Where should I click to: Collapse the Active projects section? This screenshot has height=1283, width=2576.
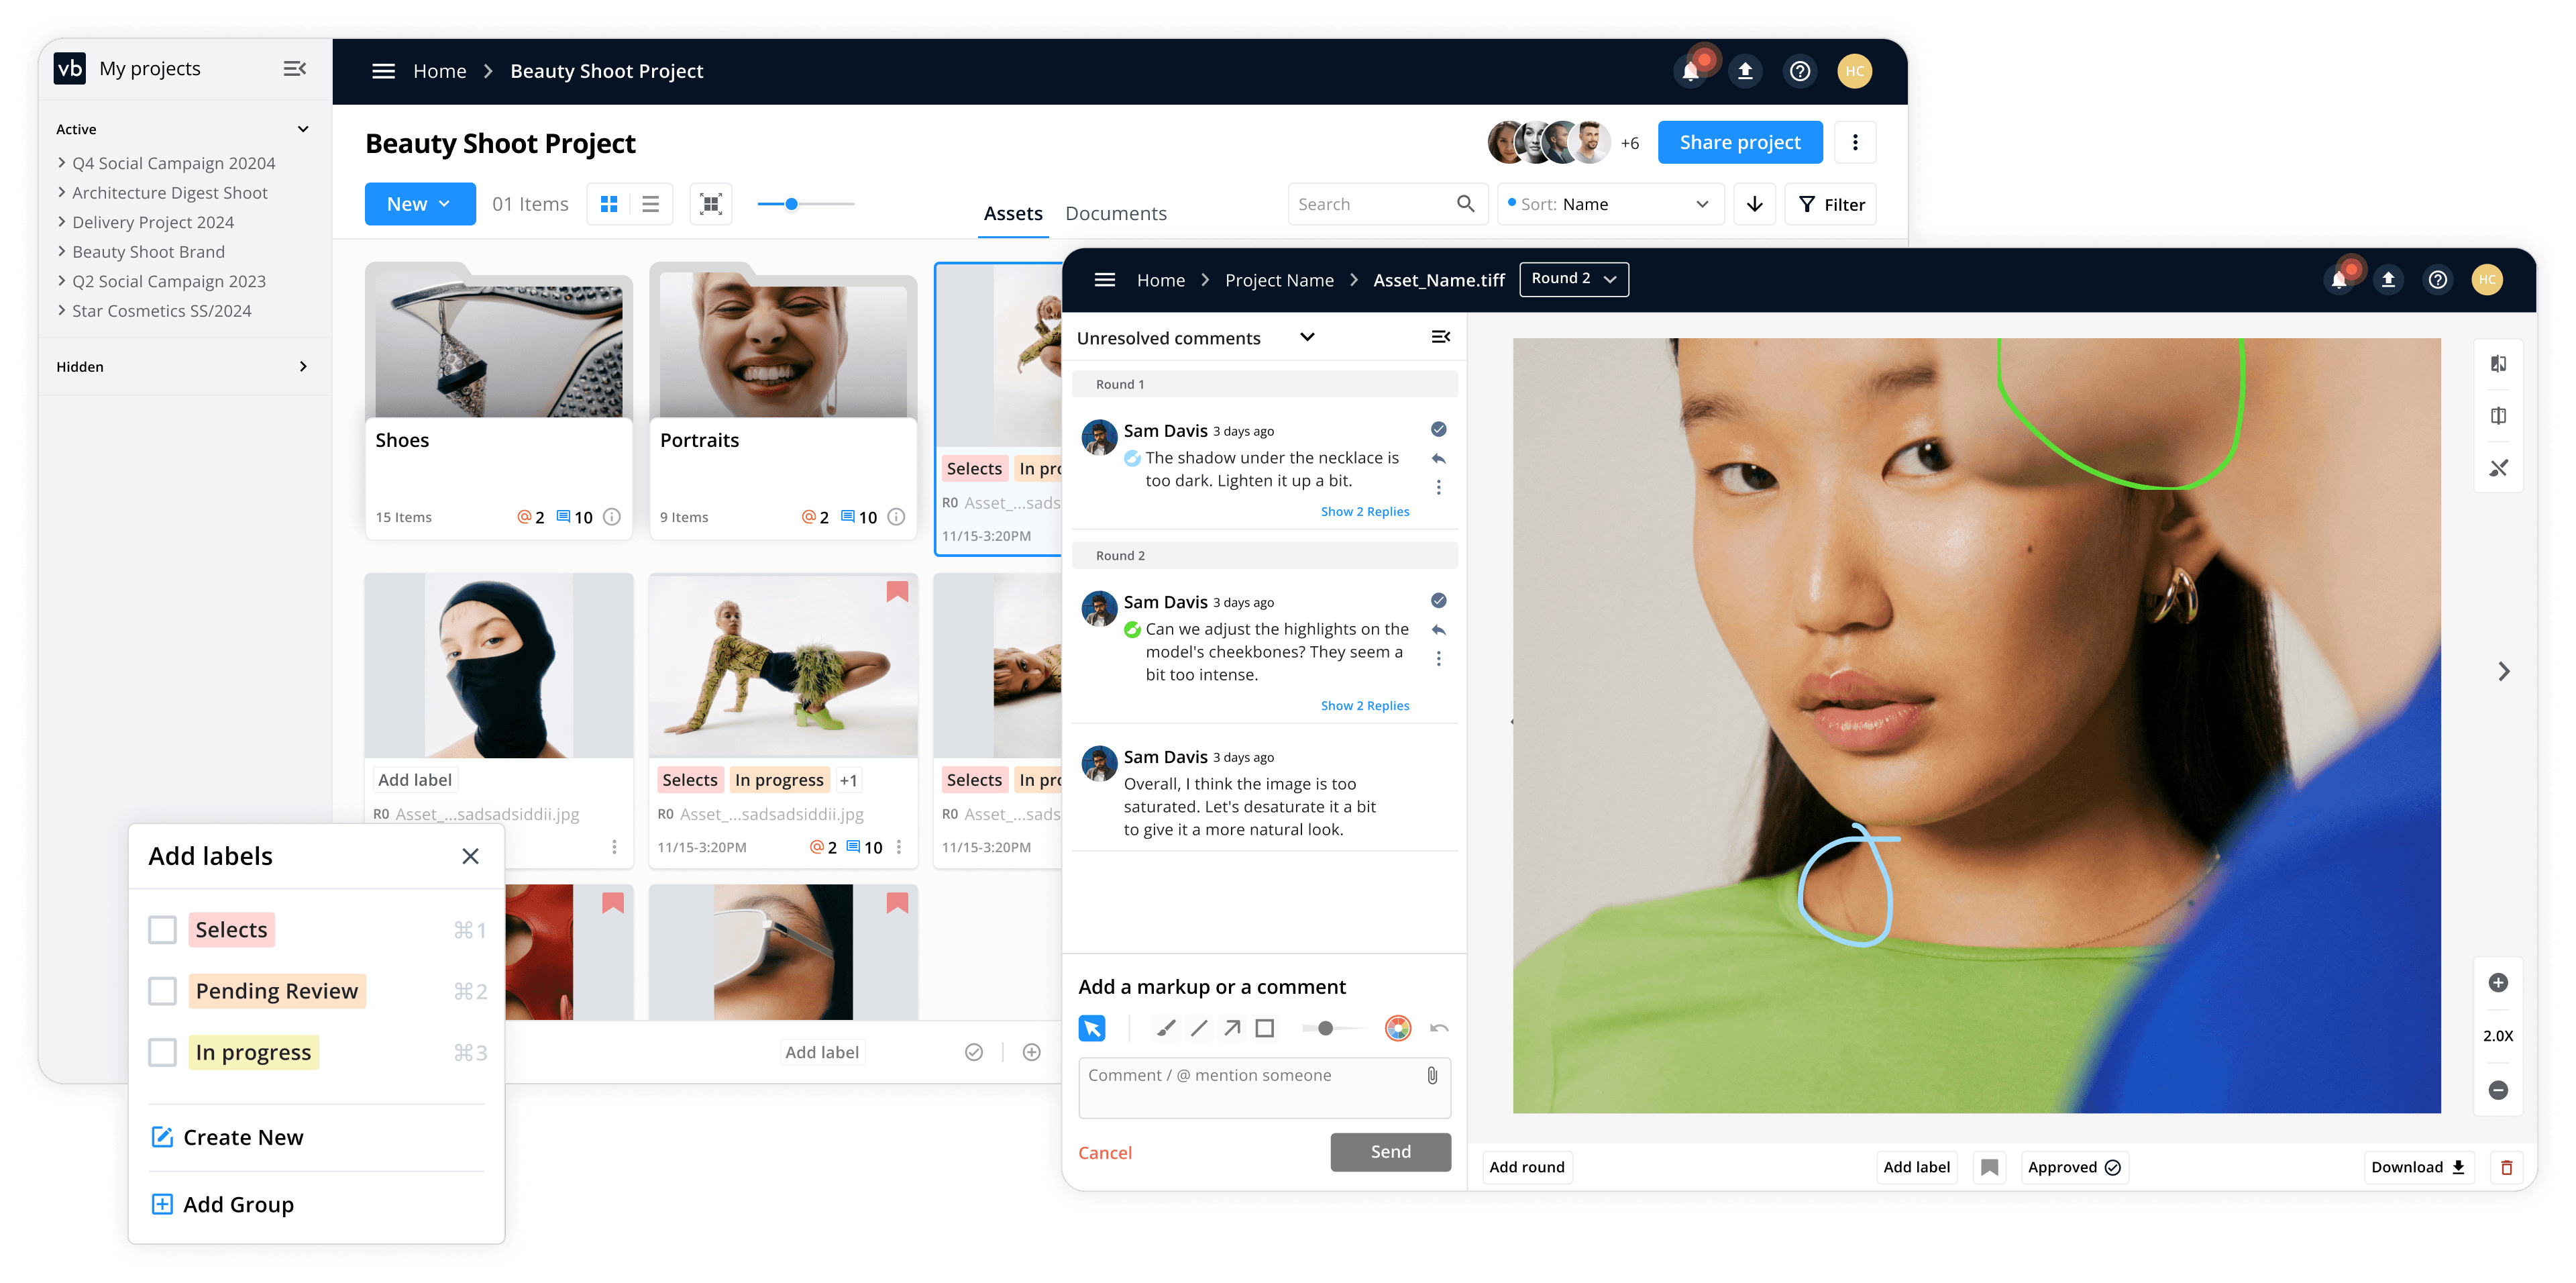click(303, 129)
